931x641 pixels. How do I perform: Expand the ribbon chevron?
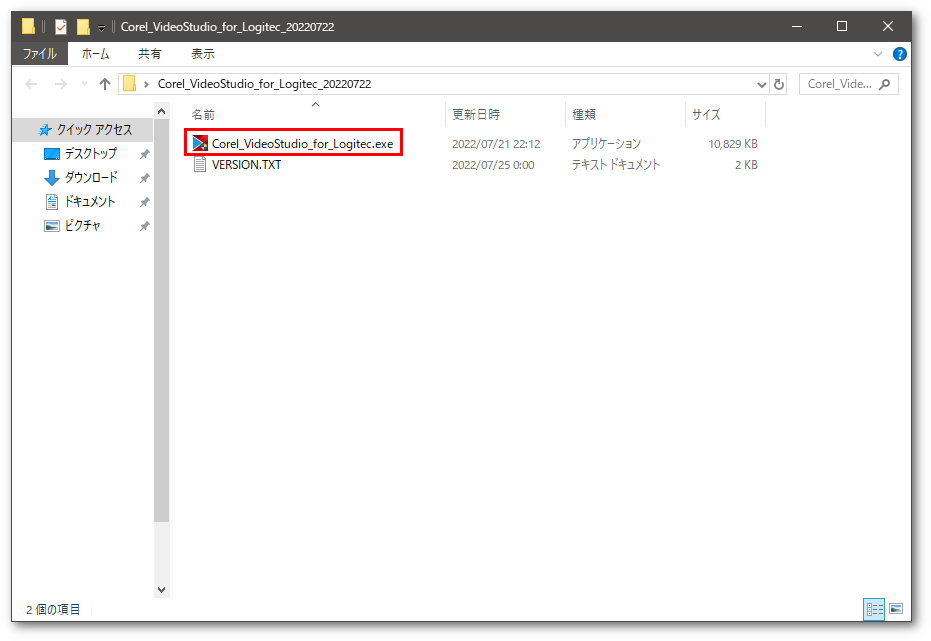coord(878,54)
